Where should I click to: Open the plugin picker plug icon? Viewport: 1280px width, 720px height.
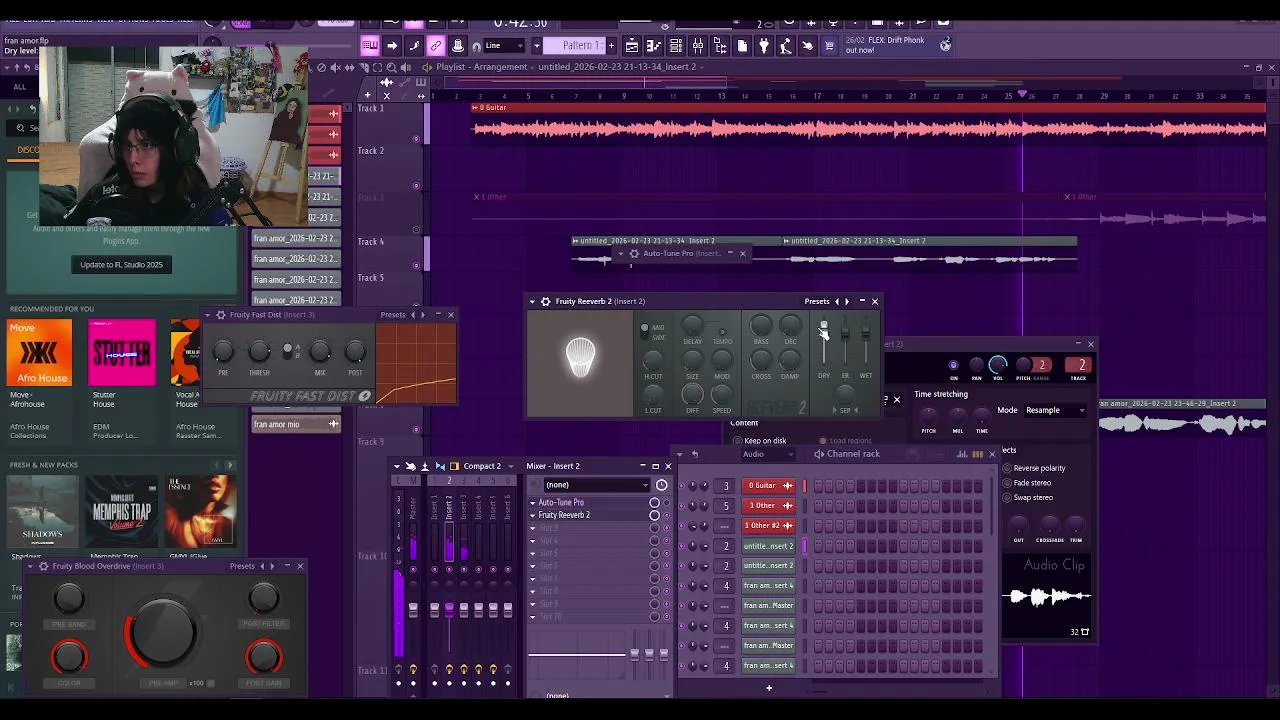(764, 45)
